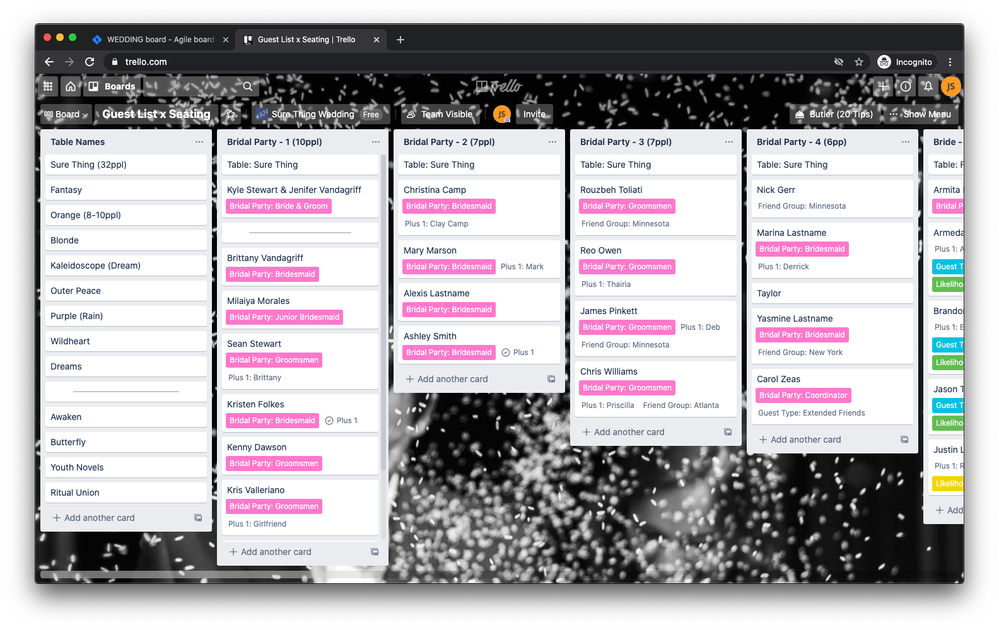Open the Kaleidoscope (Dream) card
This screenshot has height=630, width=999.
tap(126, 266)
